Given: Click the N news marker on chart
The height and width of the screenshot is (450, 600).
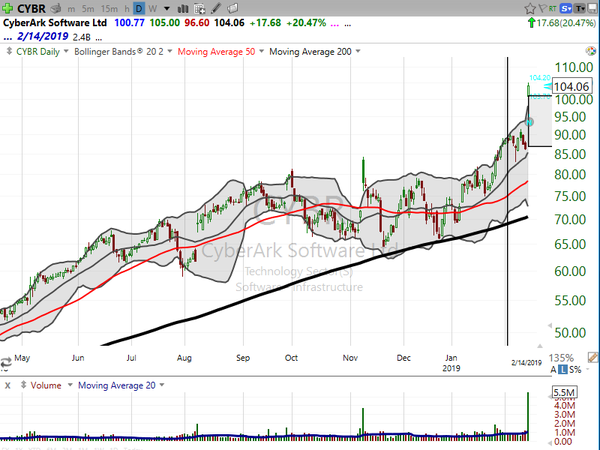Looking at the screenshot, I should [x=529, y=122].
